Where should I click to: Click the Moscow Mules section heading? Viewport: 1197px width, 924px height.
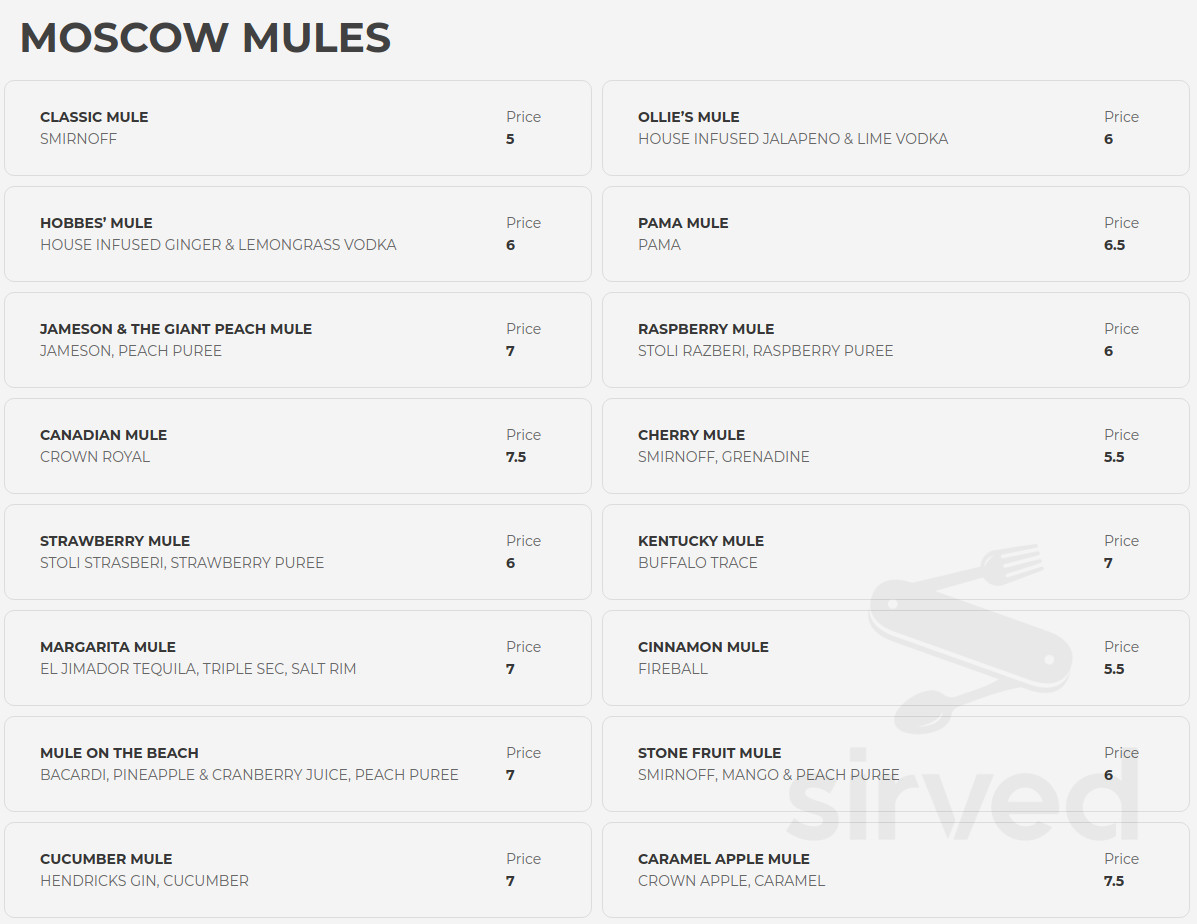point(205,37)
